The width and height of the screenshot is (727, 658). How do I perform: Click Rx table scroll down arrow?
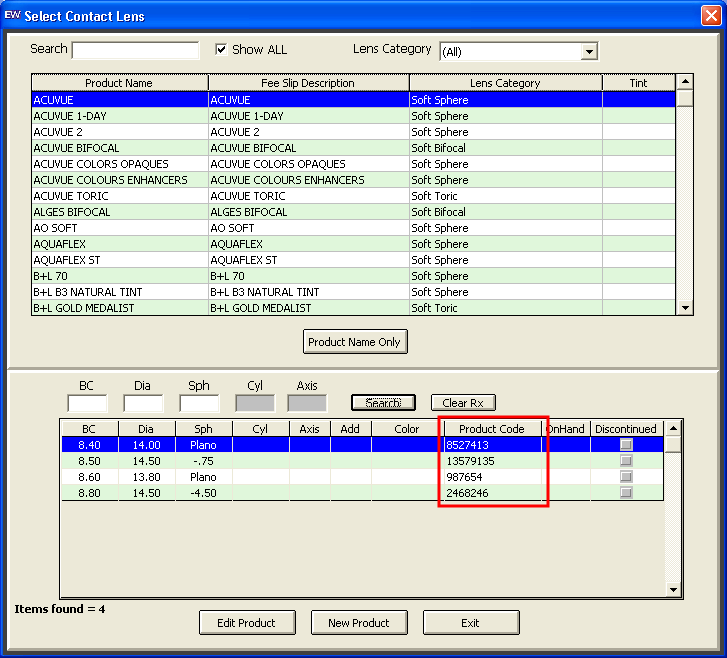pos(673,589)
